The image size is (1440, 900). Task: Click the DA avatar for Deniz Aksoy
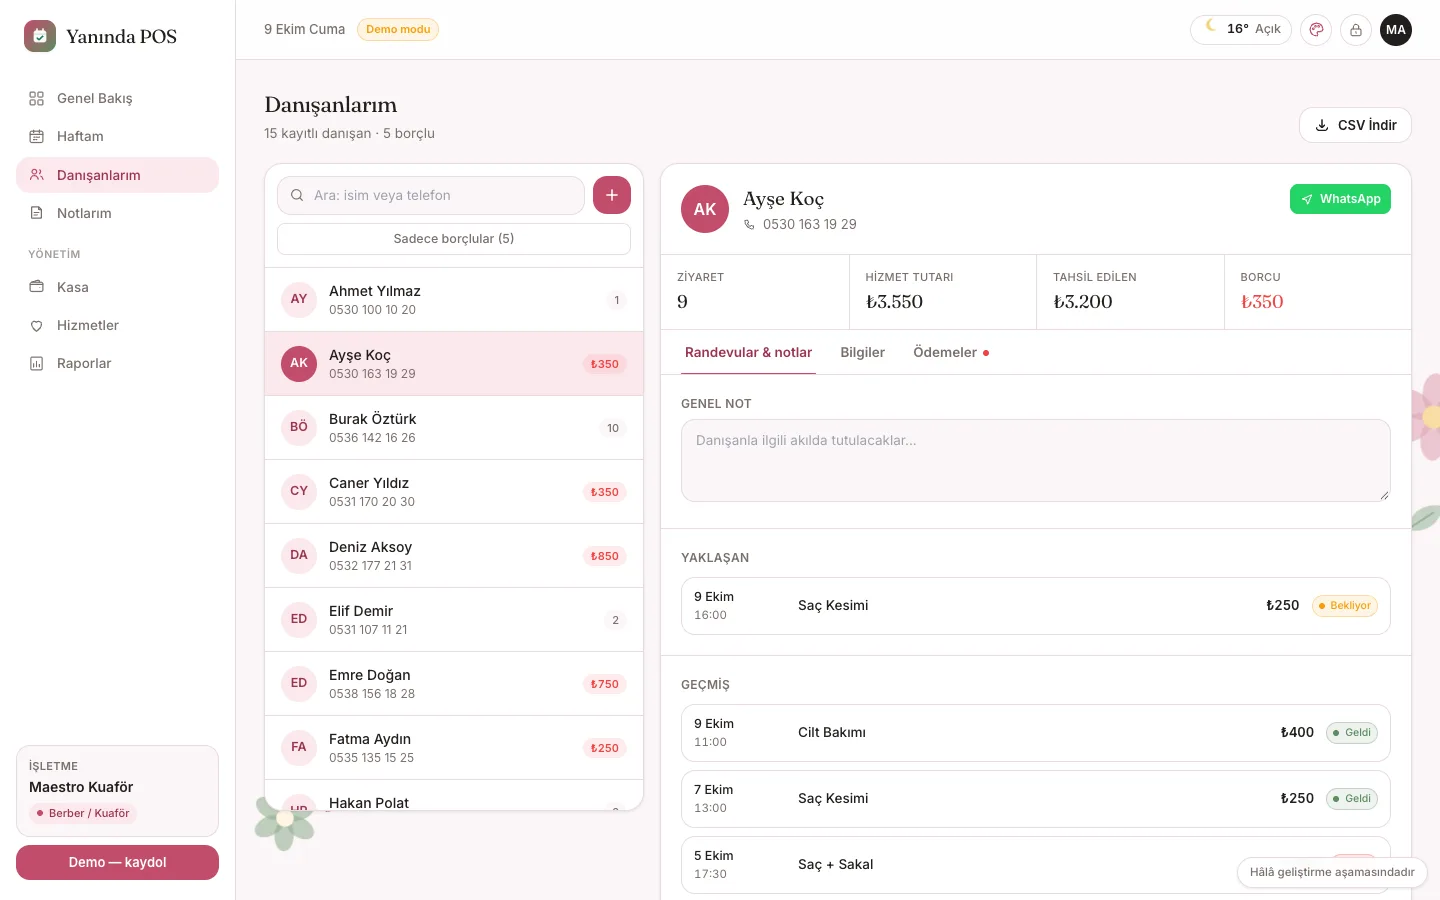[x=299, y=555]
